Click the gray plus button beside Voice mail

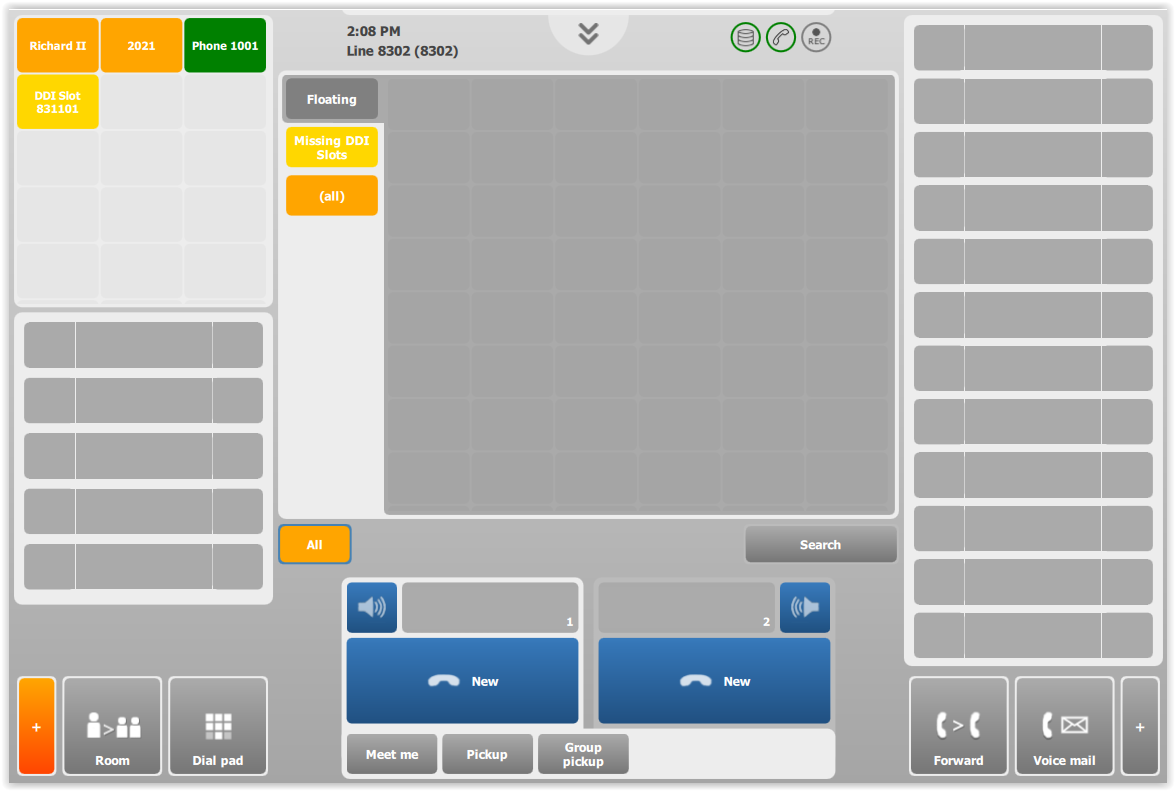1140,726
